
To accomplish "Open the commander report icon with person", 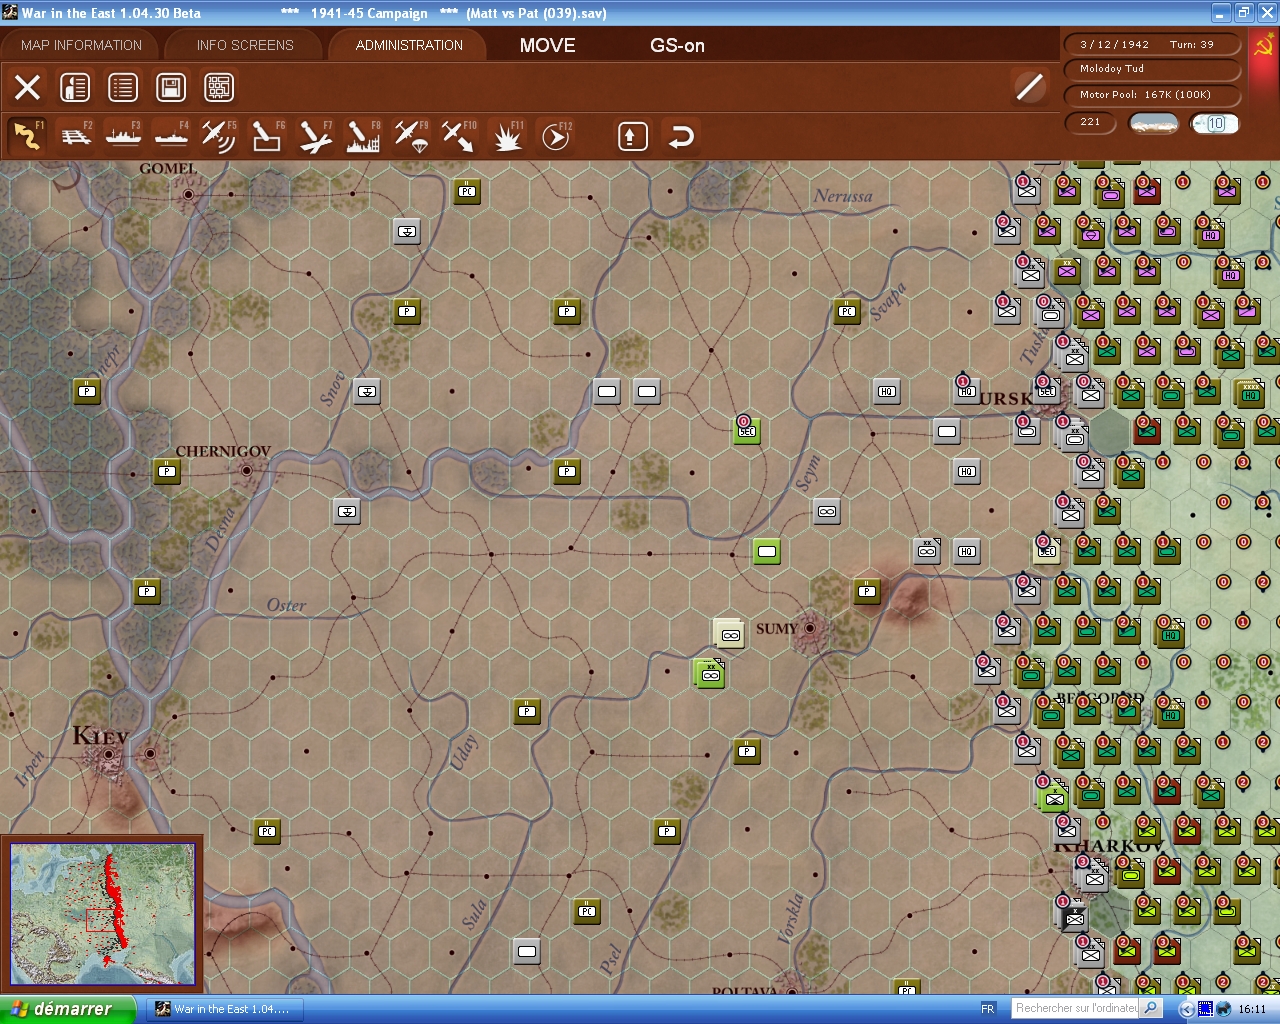I will pyautogui.click(x=75, y=87).
